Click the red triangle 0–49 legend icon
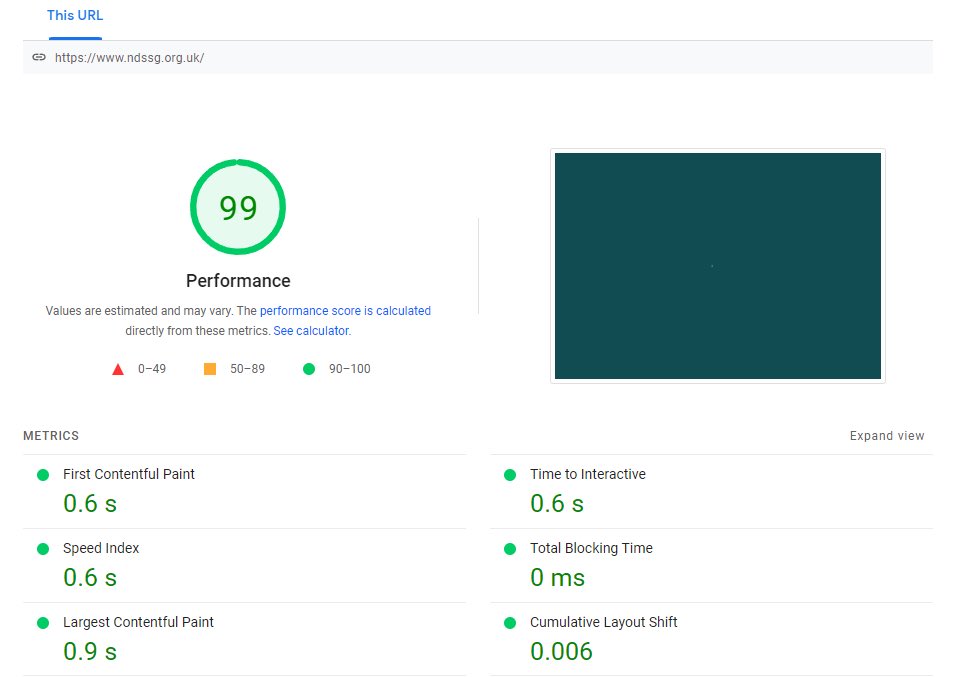Screen dimensions: 956x677 click(118, 369)
